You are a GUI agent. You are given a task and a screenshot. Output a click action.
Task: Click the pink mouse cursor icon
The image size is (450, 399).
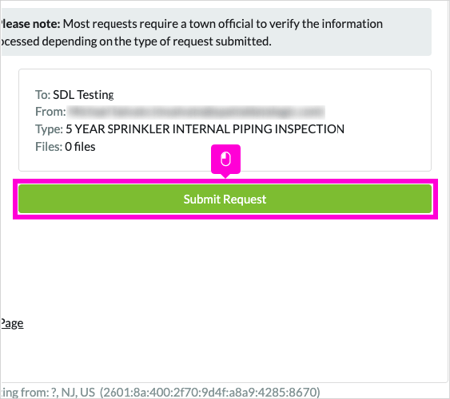pos(226,159)
